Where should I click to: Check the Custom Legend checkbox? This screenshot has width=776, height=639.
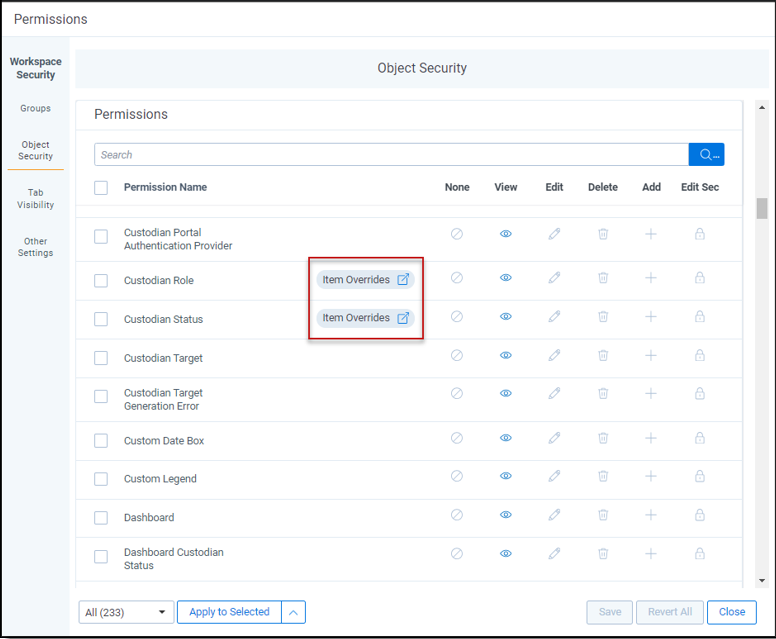[101, 479]
